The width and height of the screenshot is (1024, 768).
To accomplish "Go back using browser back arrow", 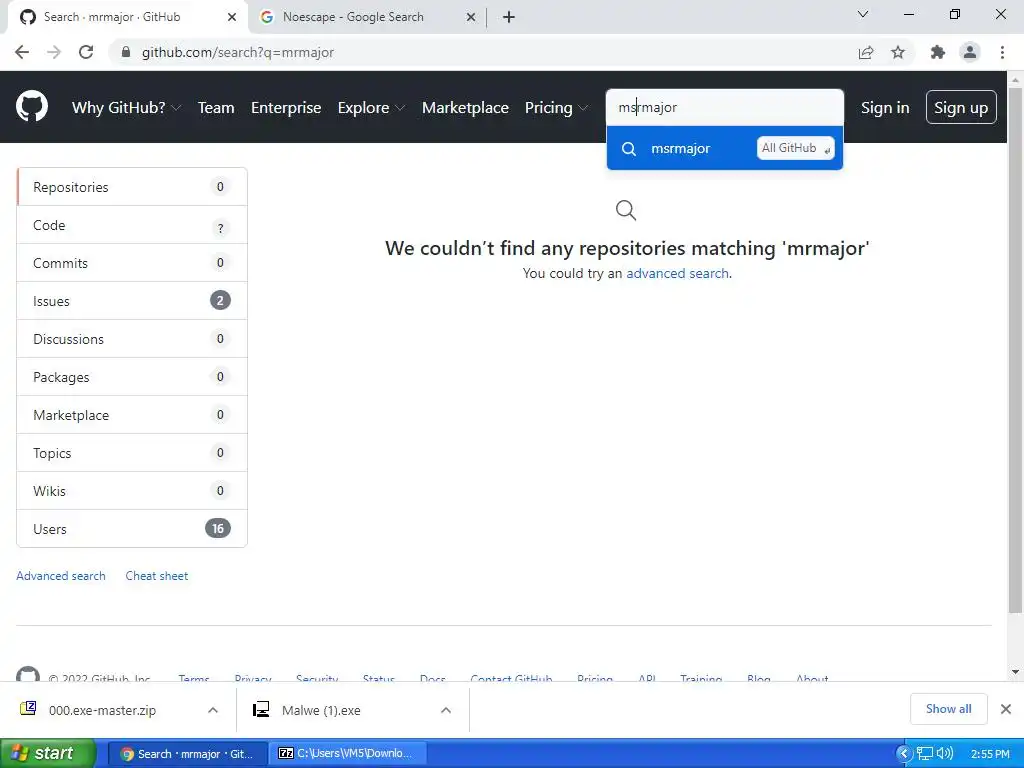I will (x=22, y=52).
